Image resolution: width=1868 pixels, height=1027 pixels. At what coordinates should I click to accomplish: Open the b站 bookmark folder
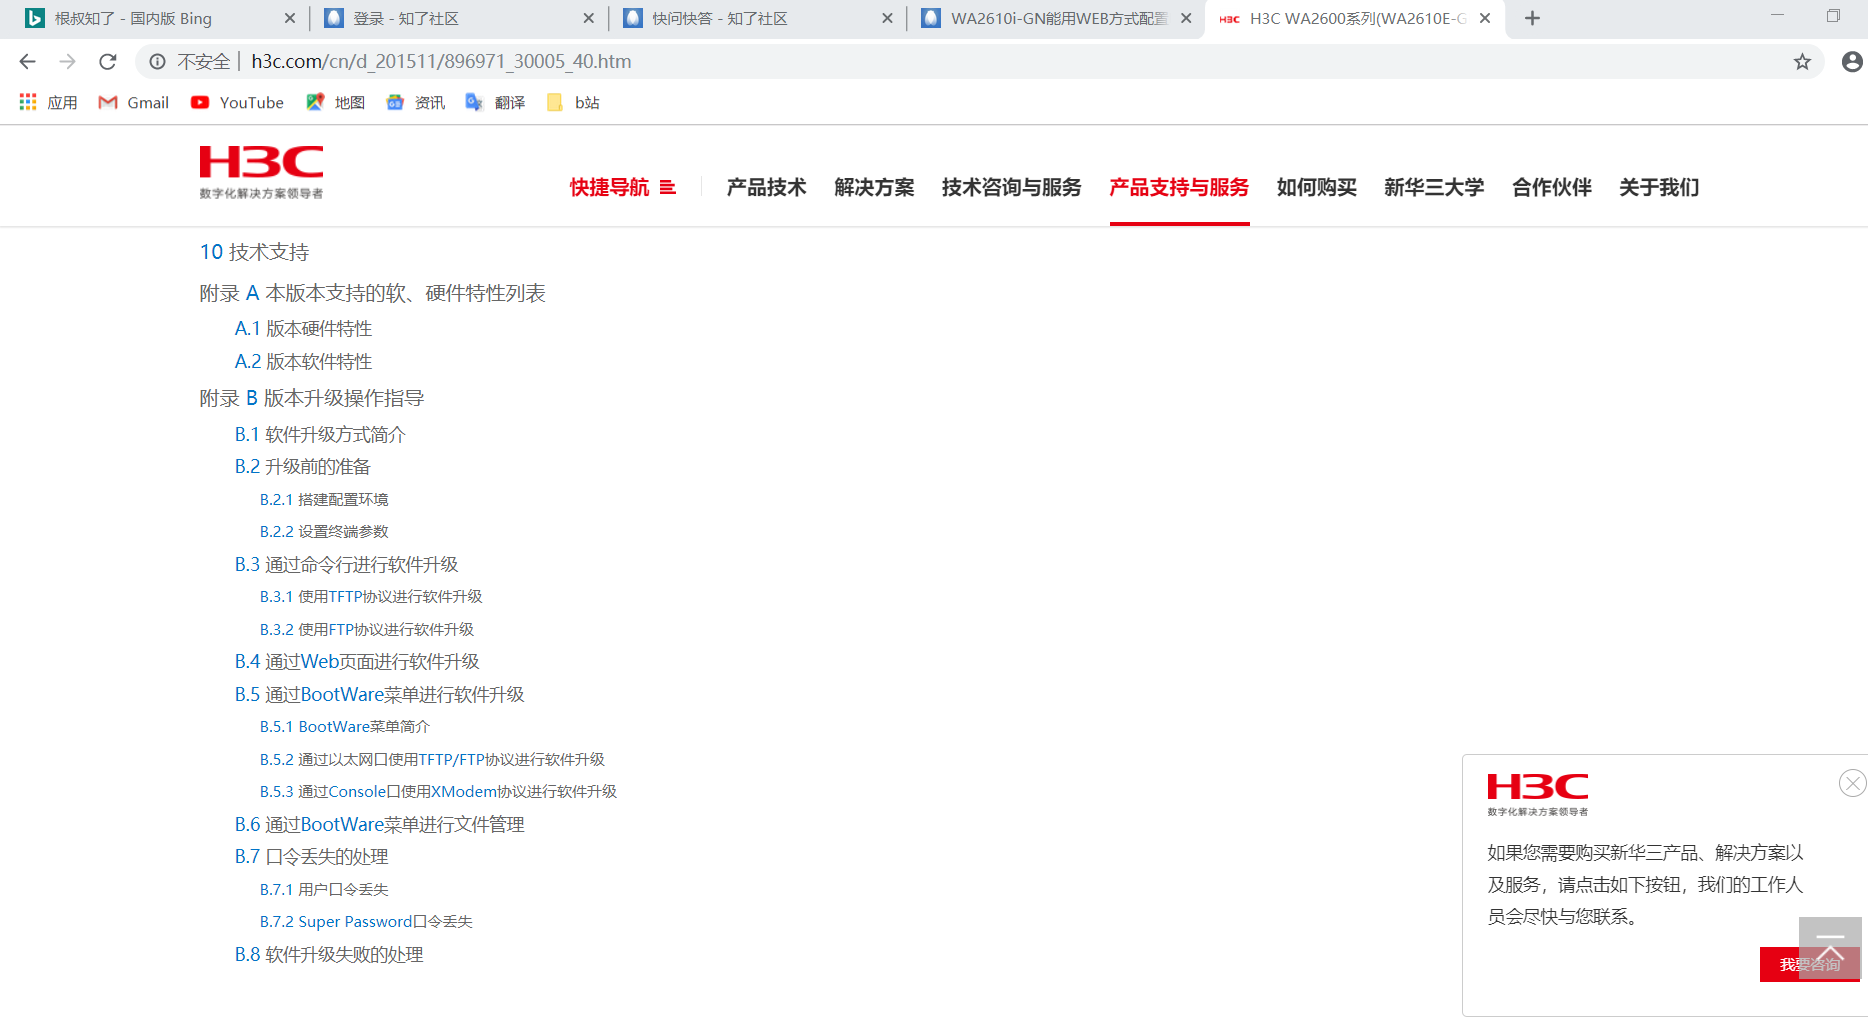[573, 102]
